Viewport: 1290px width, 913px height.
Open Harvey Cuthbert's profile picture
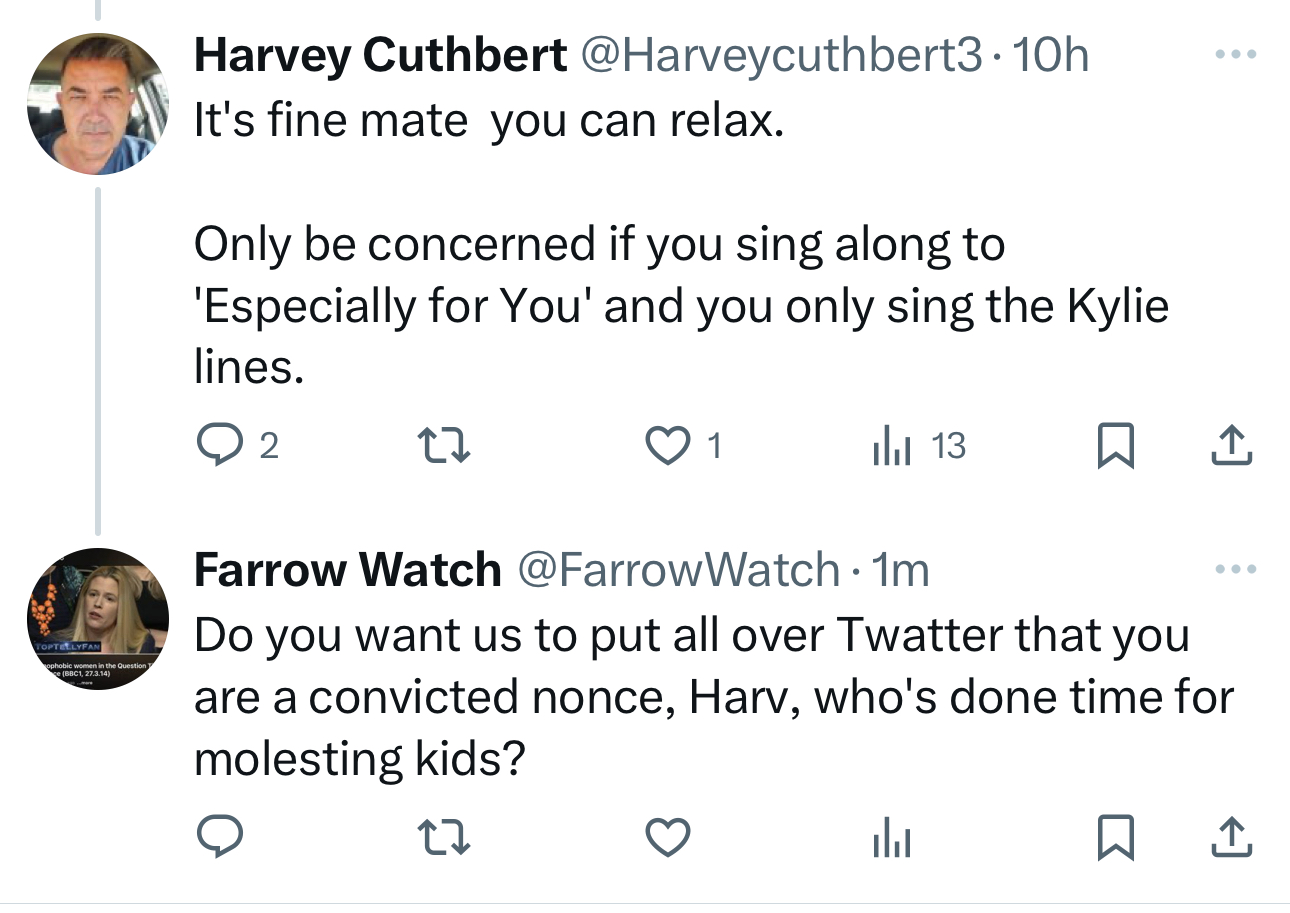[97, 104]
